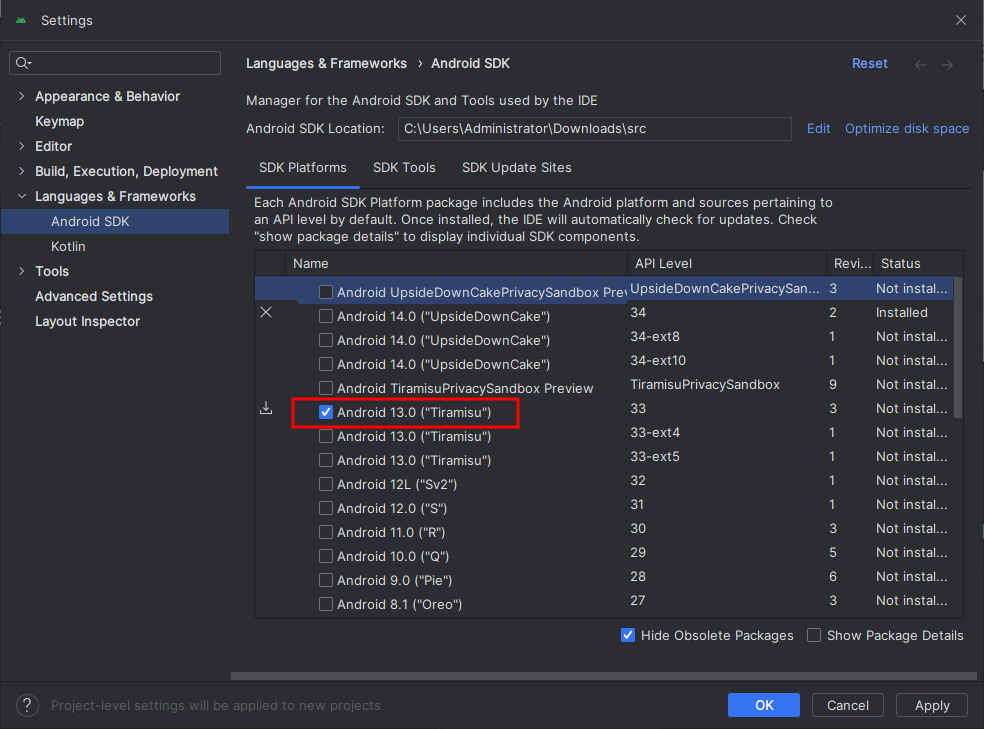
Task: Check the Android 12.0 S checkbox
Action: 326,508
